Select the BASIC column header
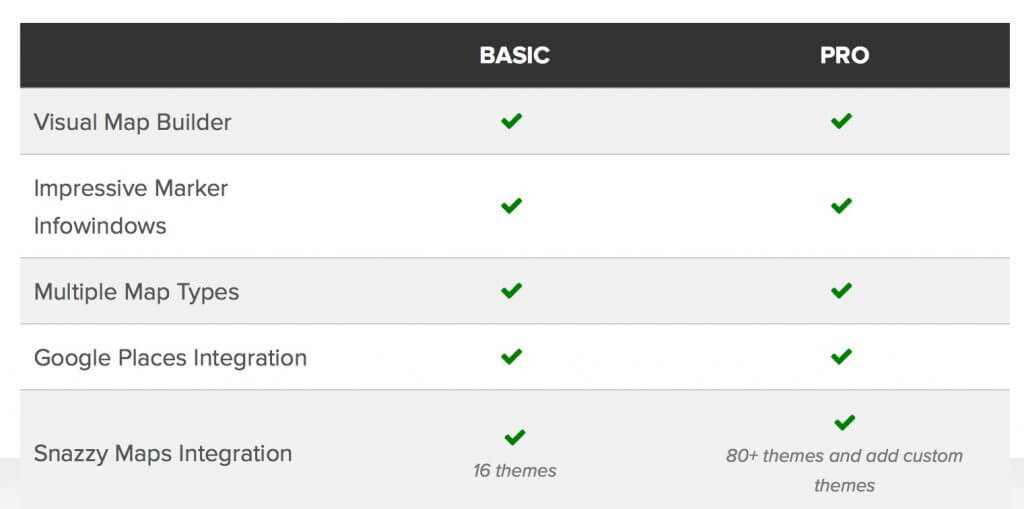 (515, 56)
